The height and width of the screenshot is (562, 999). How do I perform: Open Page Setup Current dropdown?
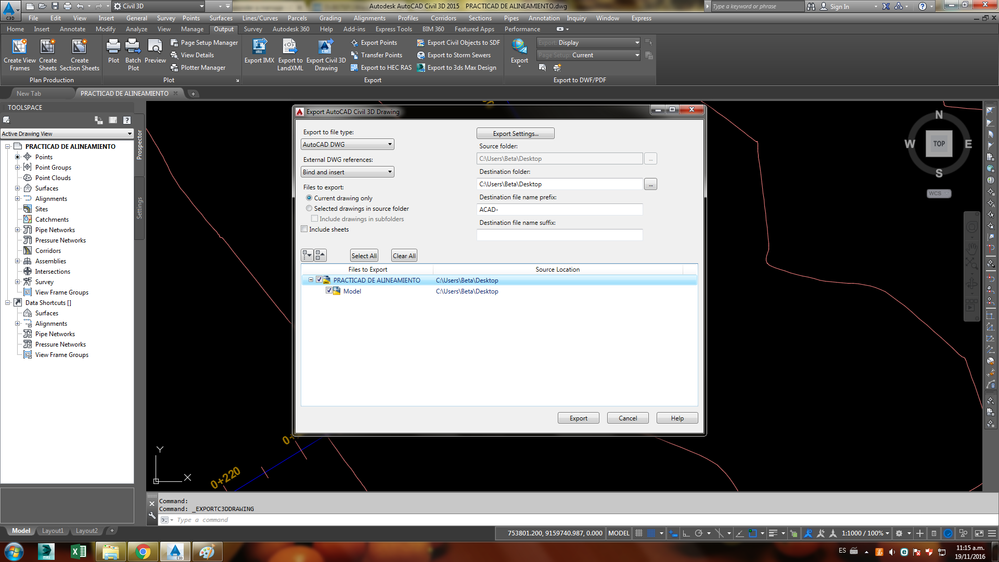588,55
